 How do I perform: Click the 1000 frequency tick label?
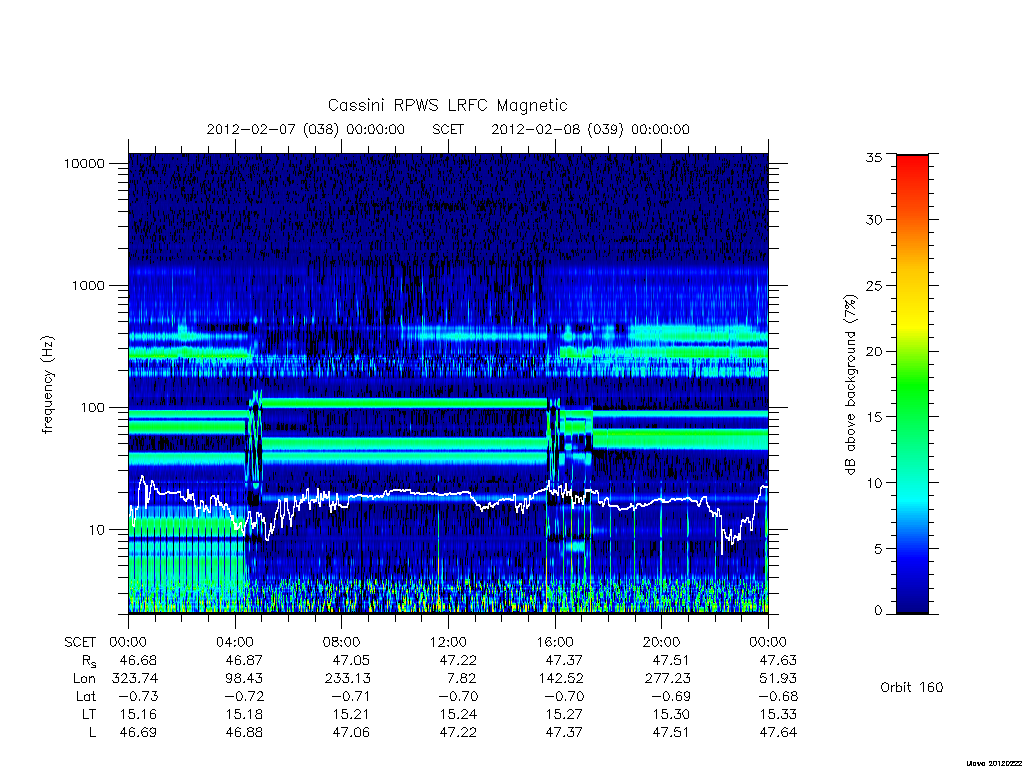[88, 286]
